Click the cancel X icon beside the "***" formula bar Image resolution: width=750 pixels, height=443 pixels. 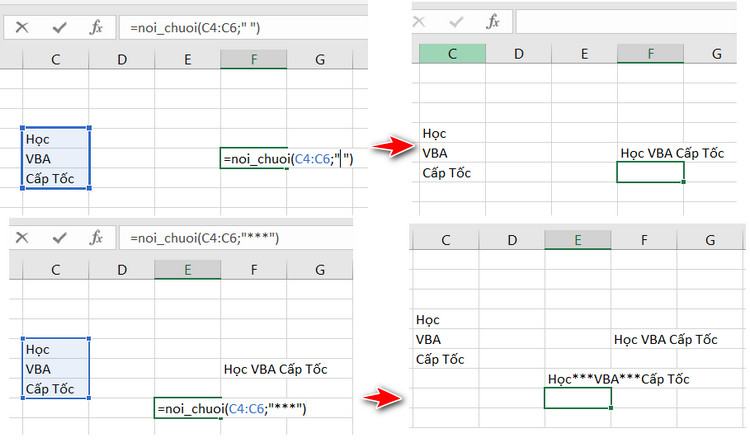pos(21,237)
